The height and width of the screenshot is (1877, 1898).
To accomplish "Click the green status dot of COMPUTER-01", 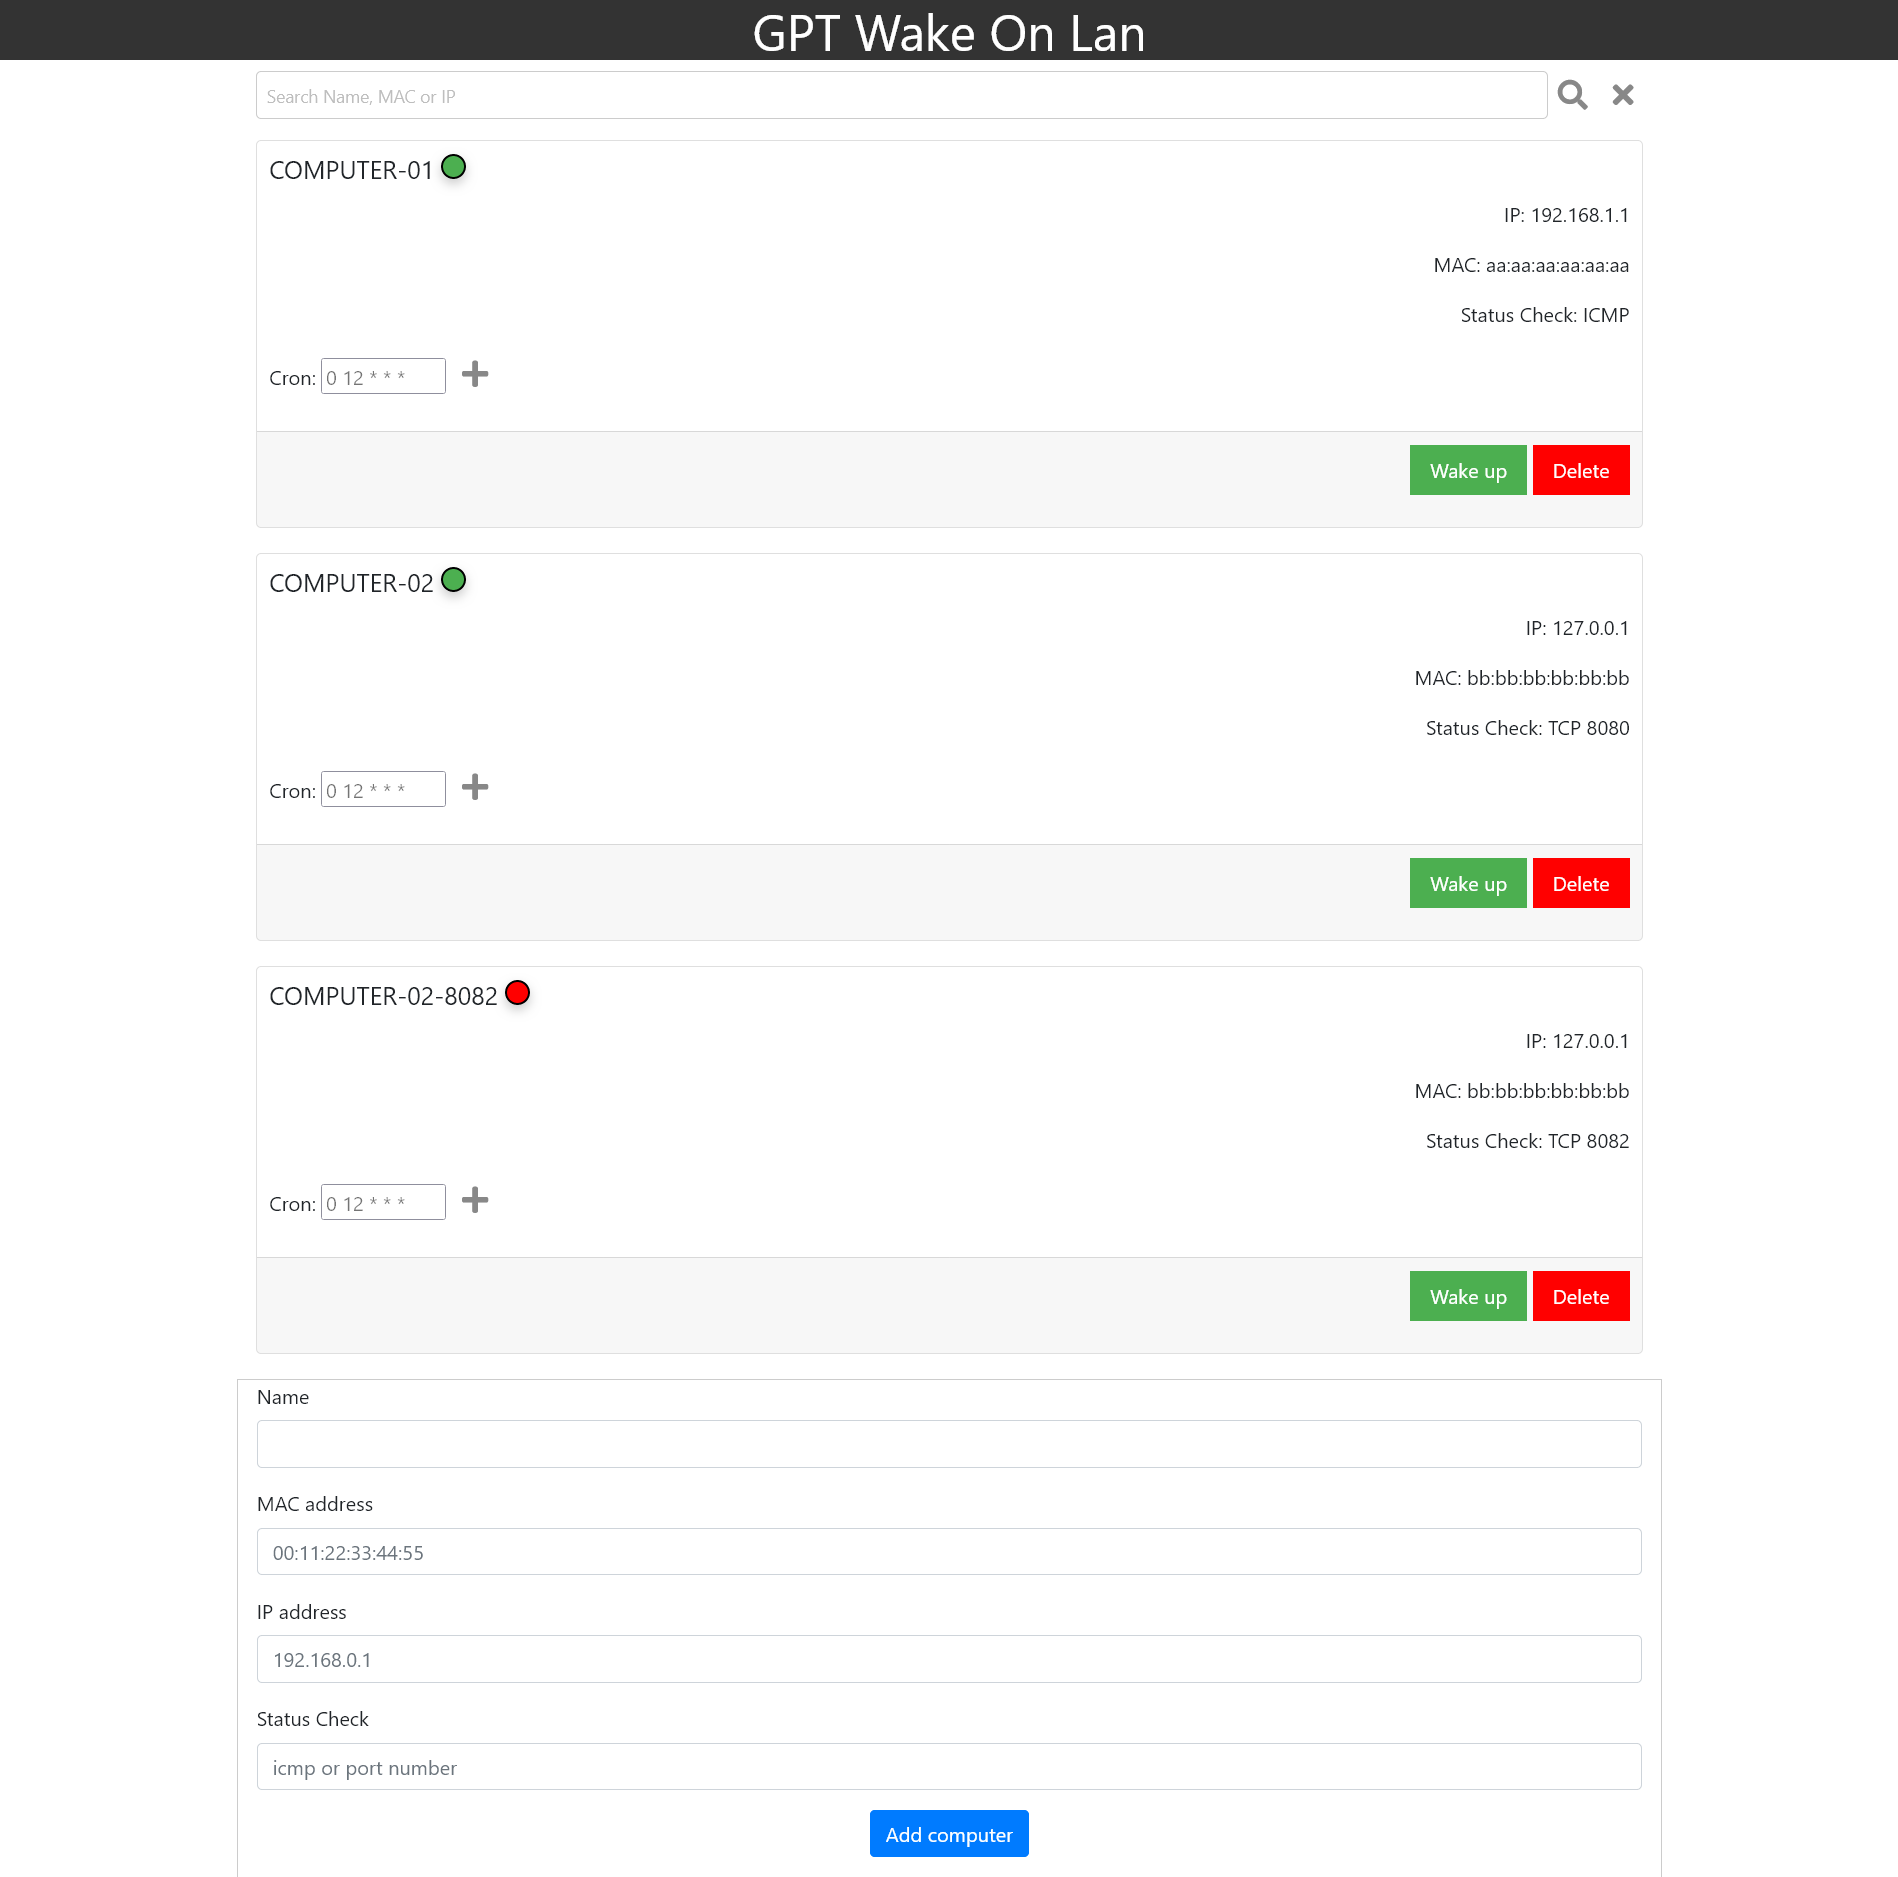I will 454,167.
